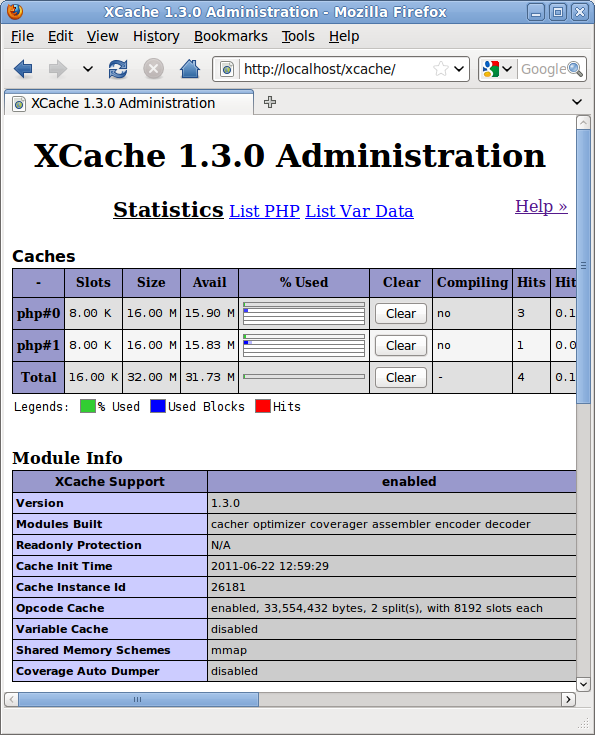
Task: Open the Edit menu
Action: tap(60, 36)
